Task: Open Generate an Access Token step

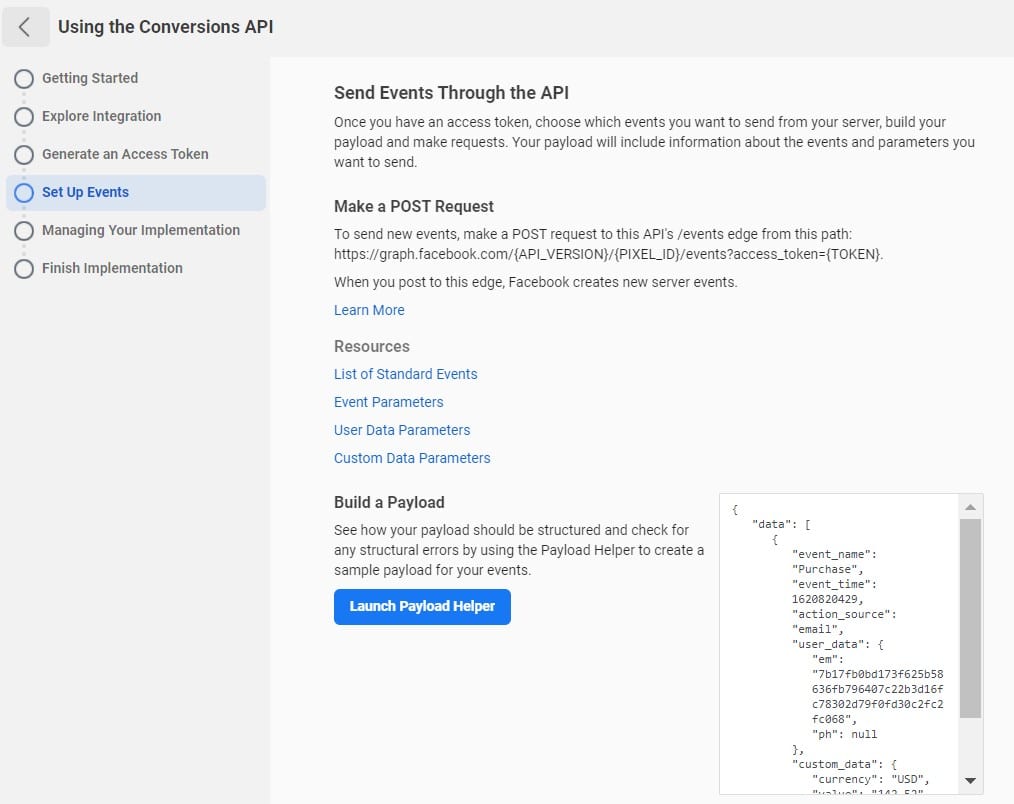Action: 125,154
